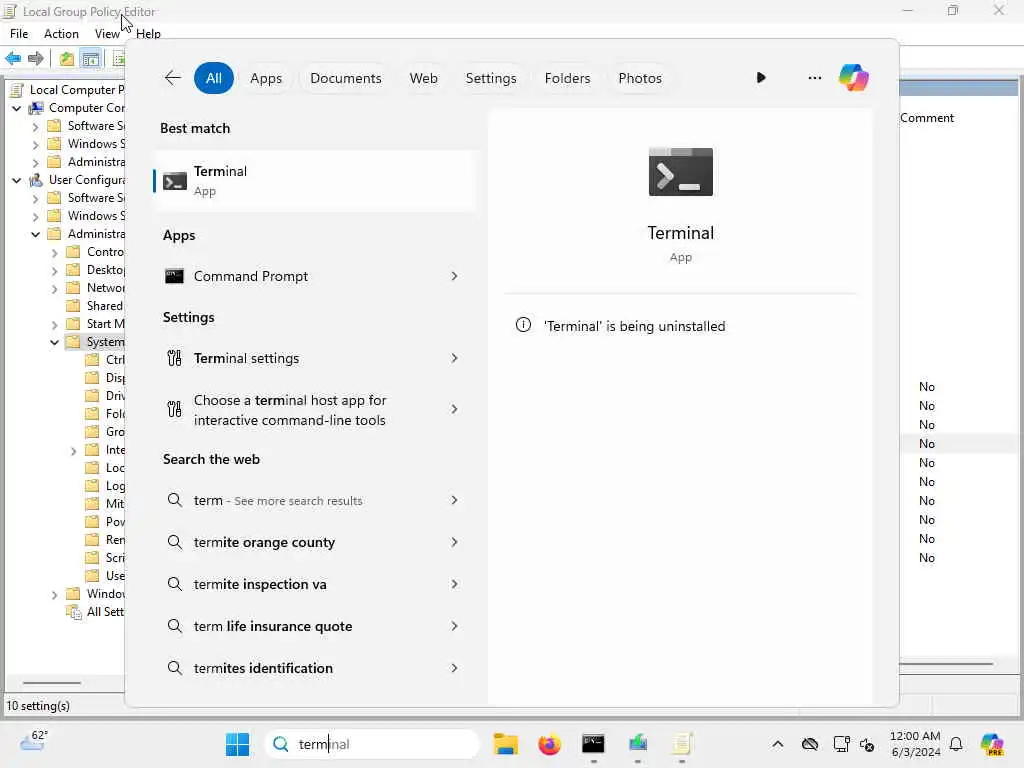The width and height of the screenshot is (1024, 768).
Task: Open the Command Prompt app result
Action: point(315,276)
